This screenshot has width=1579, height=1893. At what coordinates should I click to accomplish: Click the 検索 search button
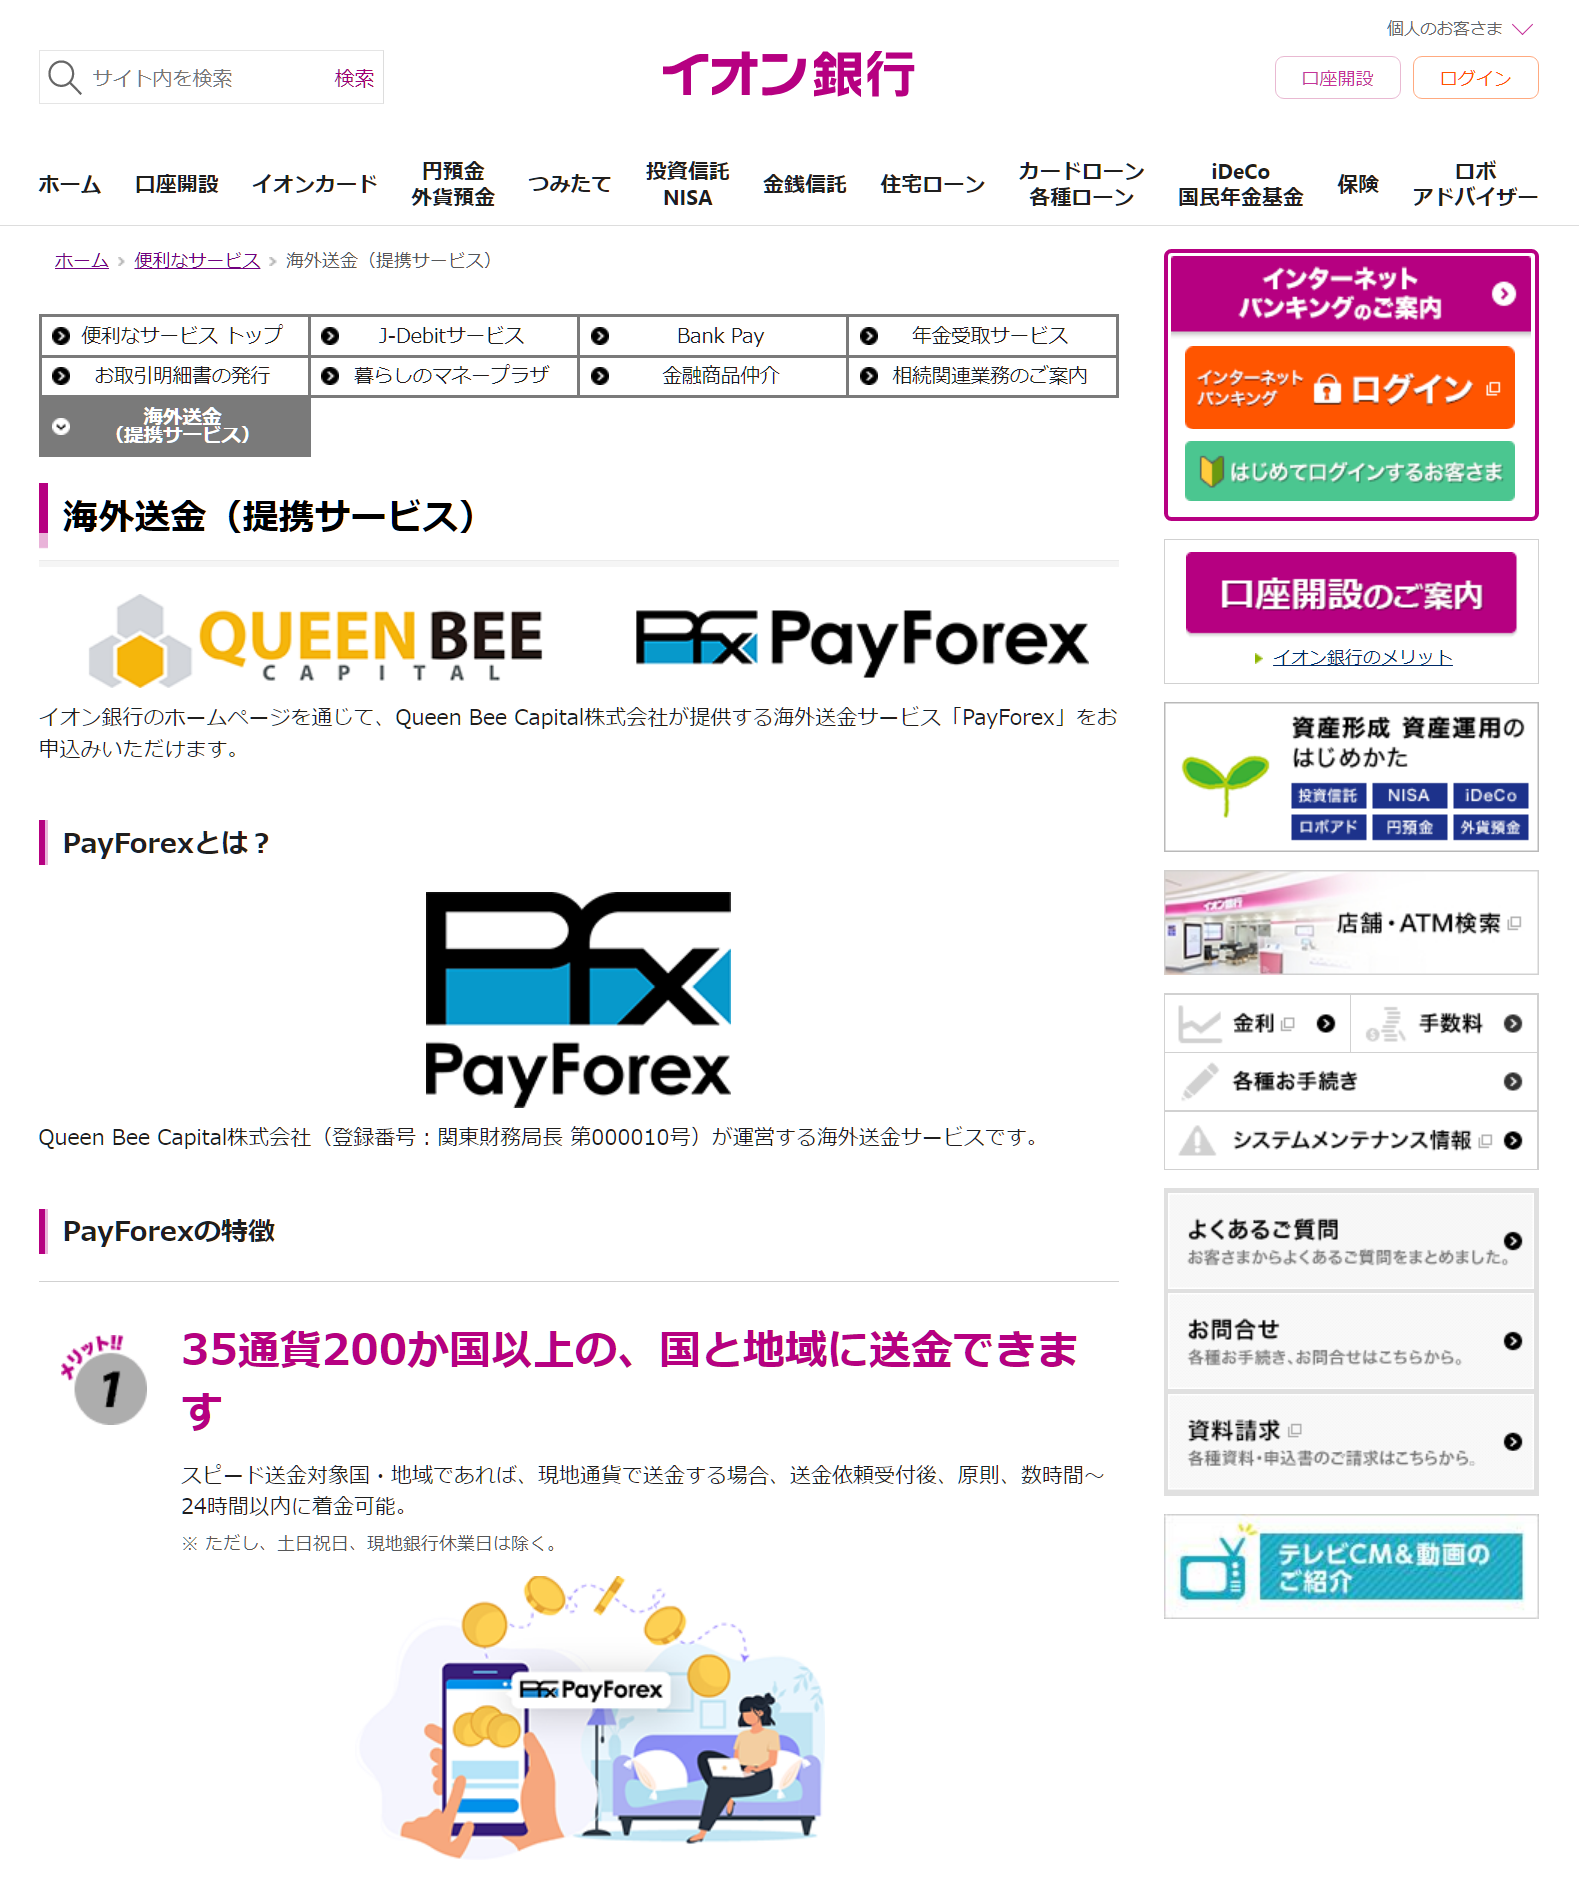click(354, 78)
